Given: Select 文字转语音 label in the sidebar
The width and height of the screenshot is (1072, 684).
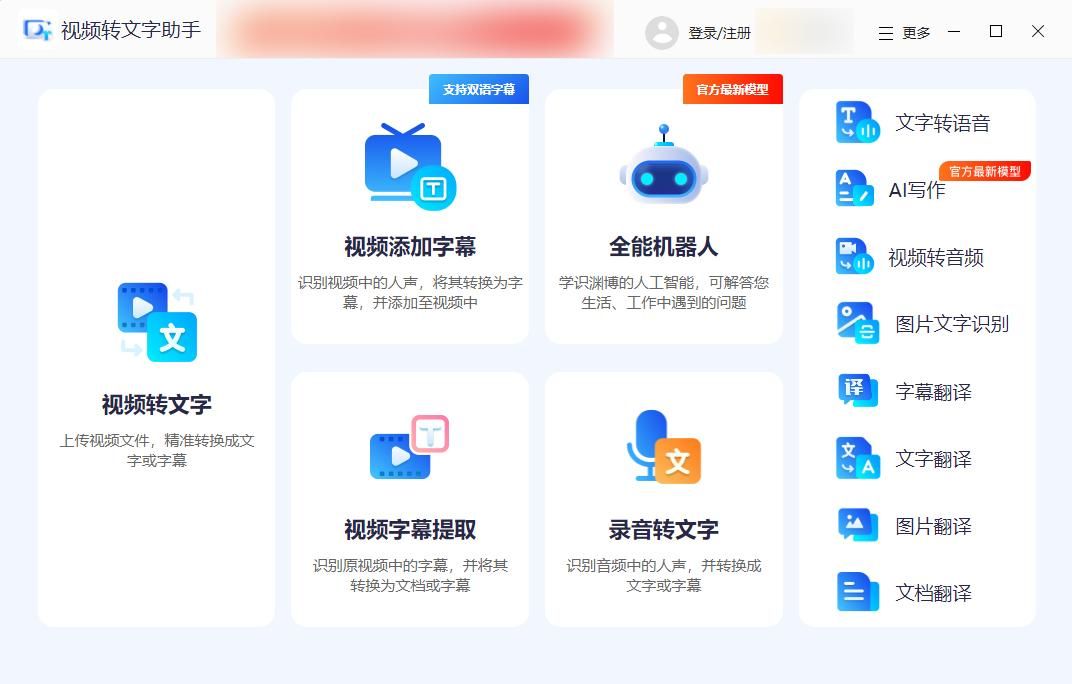Looking at the screenshot, I should pos(943,123).
